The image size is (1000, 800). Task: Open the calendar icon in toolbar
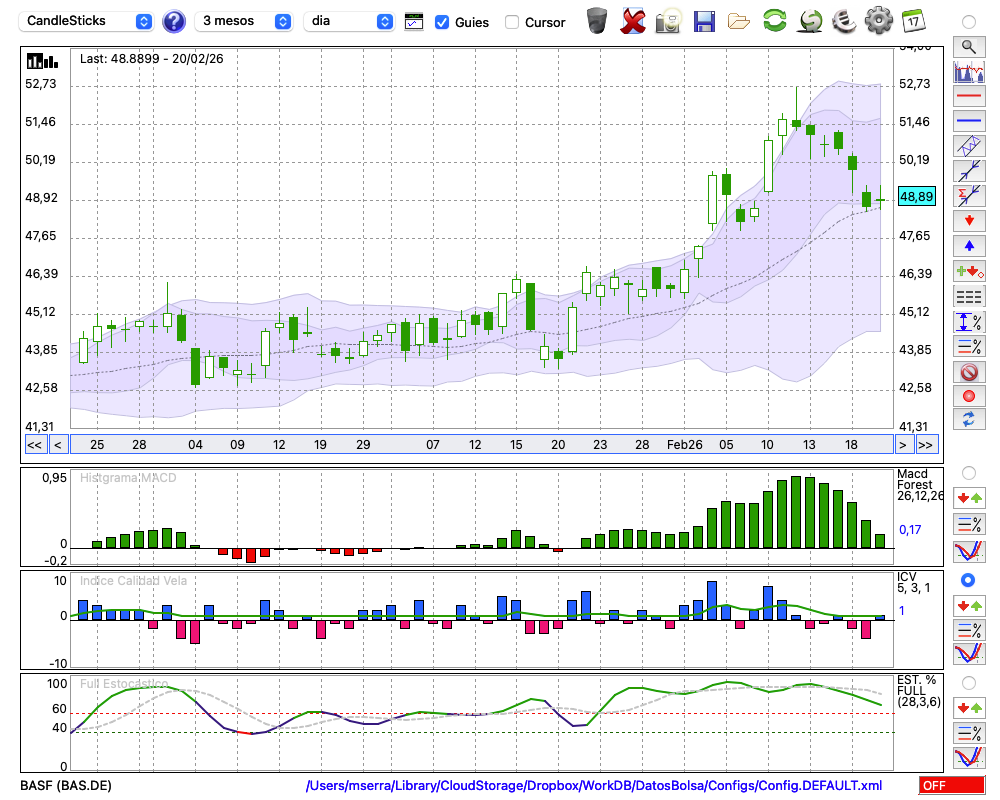point(913,21)
